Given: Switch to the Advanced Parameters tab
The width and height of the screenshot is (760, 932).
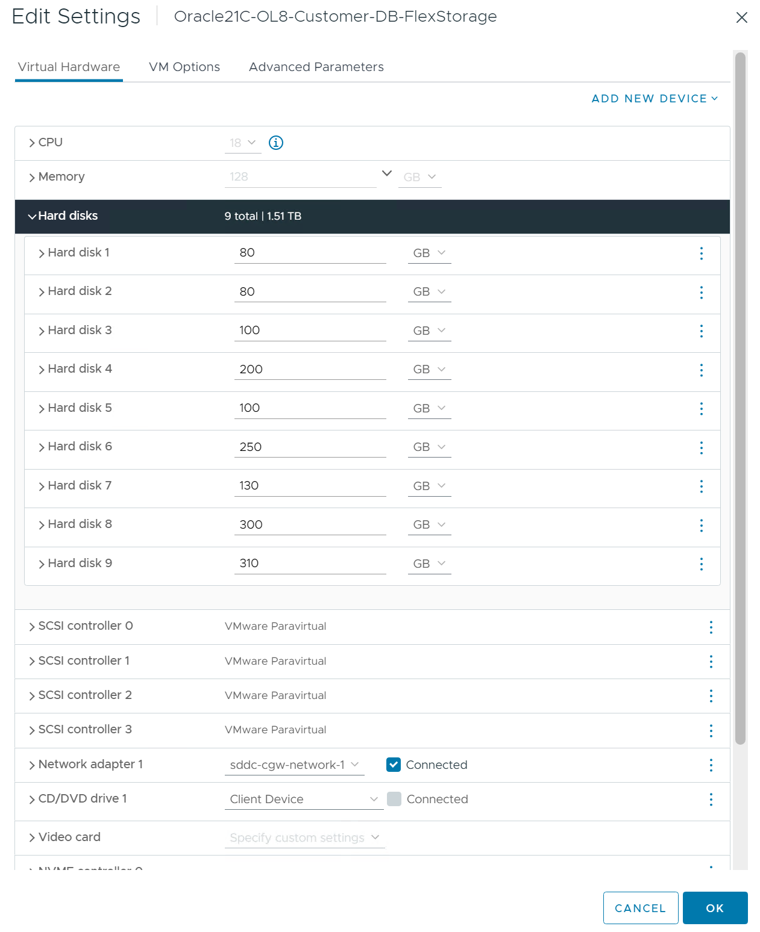Looking at the screenshot, I should pyautogui.click(x=316, y=67).
